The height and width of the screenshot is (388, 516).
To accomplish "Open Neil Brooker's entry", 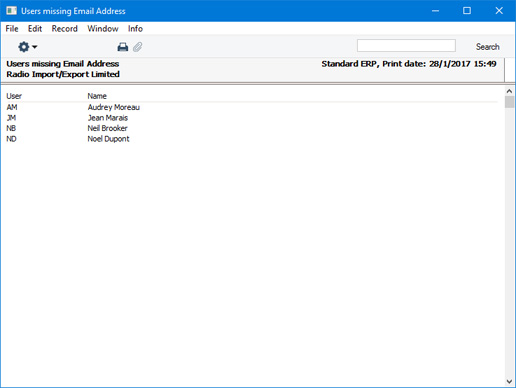I will coord(107,128).
